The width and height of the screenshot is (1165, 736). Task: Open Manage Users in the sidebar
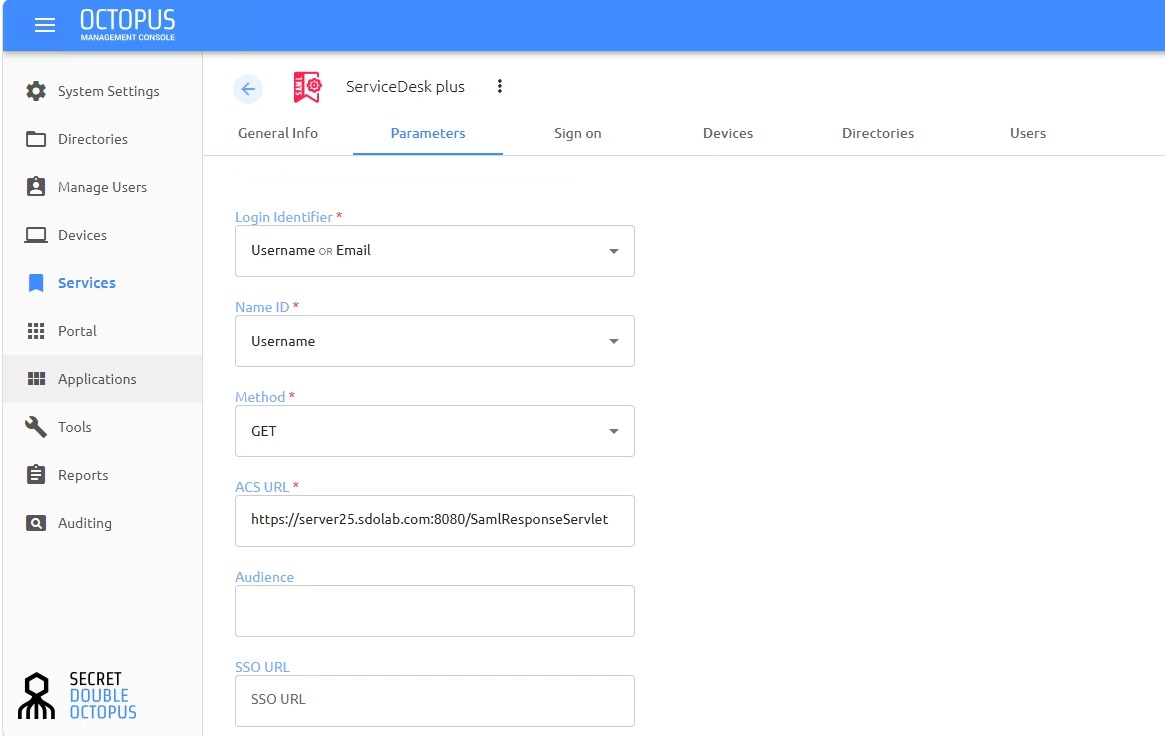(103, 187)
